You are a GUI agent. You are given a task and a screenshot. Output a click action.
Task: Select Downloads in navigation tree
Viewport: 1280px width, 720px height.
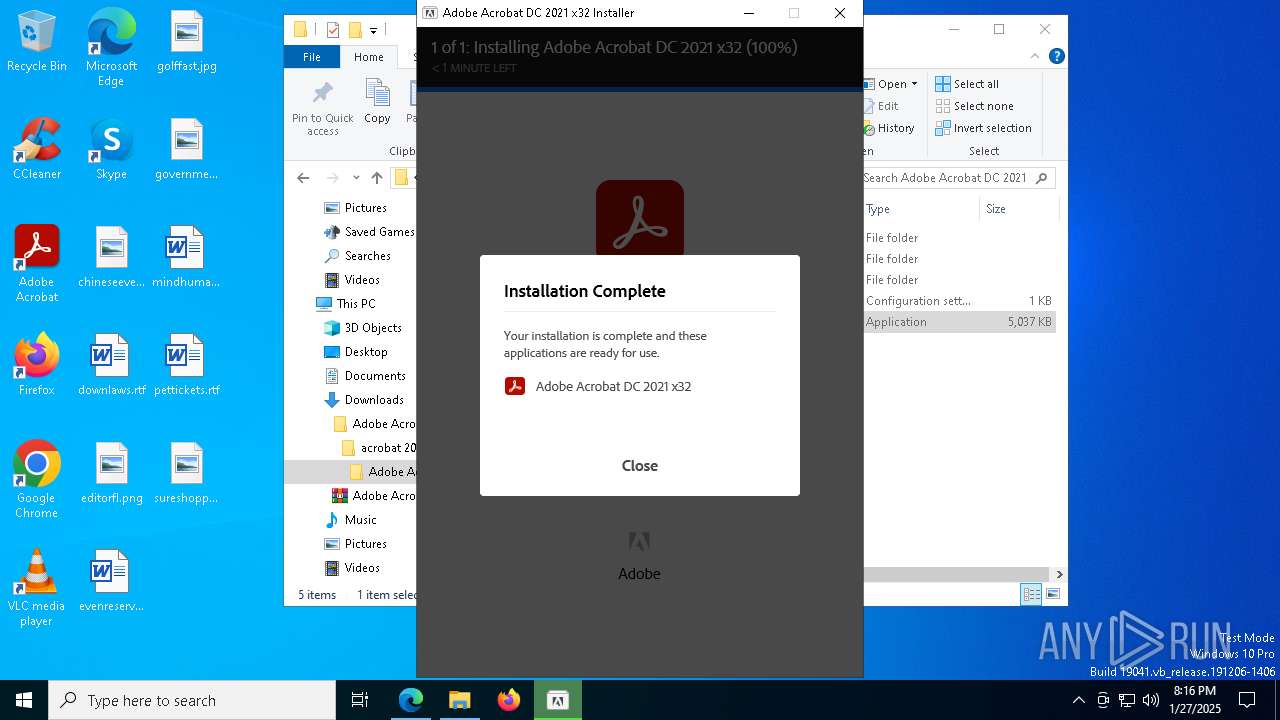click(x=364, y=400)
